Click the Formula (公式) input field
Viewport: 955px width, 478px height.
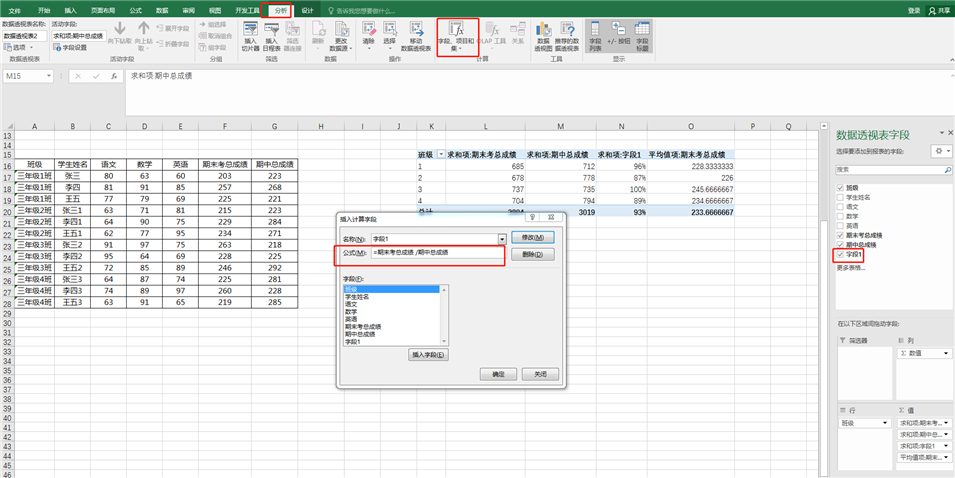437,252
